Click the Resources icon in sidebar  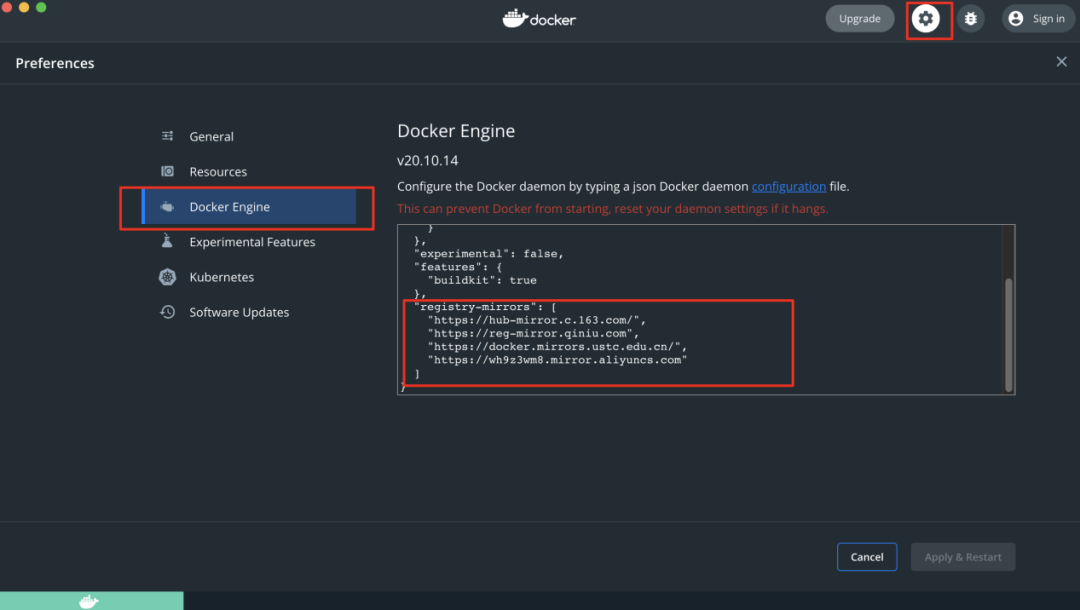168,172
